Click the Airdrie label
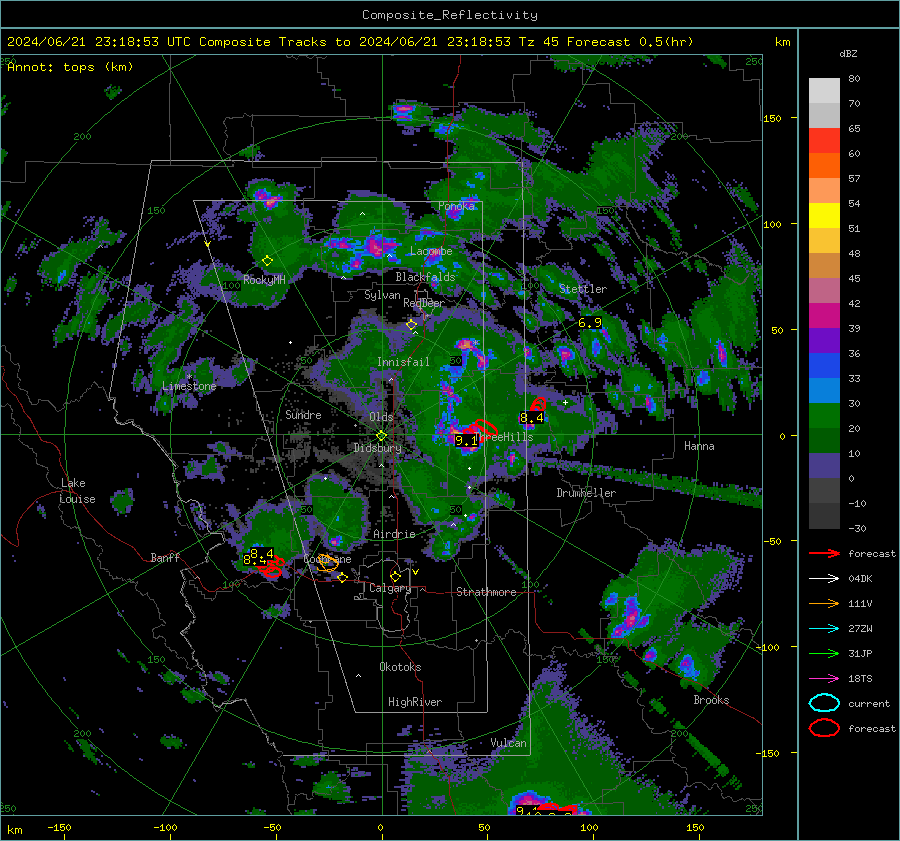The width and height of the screenshot is (900, 841). [394, 534]
